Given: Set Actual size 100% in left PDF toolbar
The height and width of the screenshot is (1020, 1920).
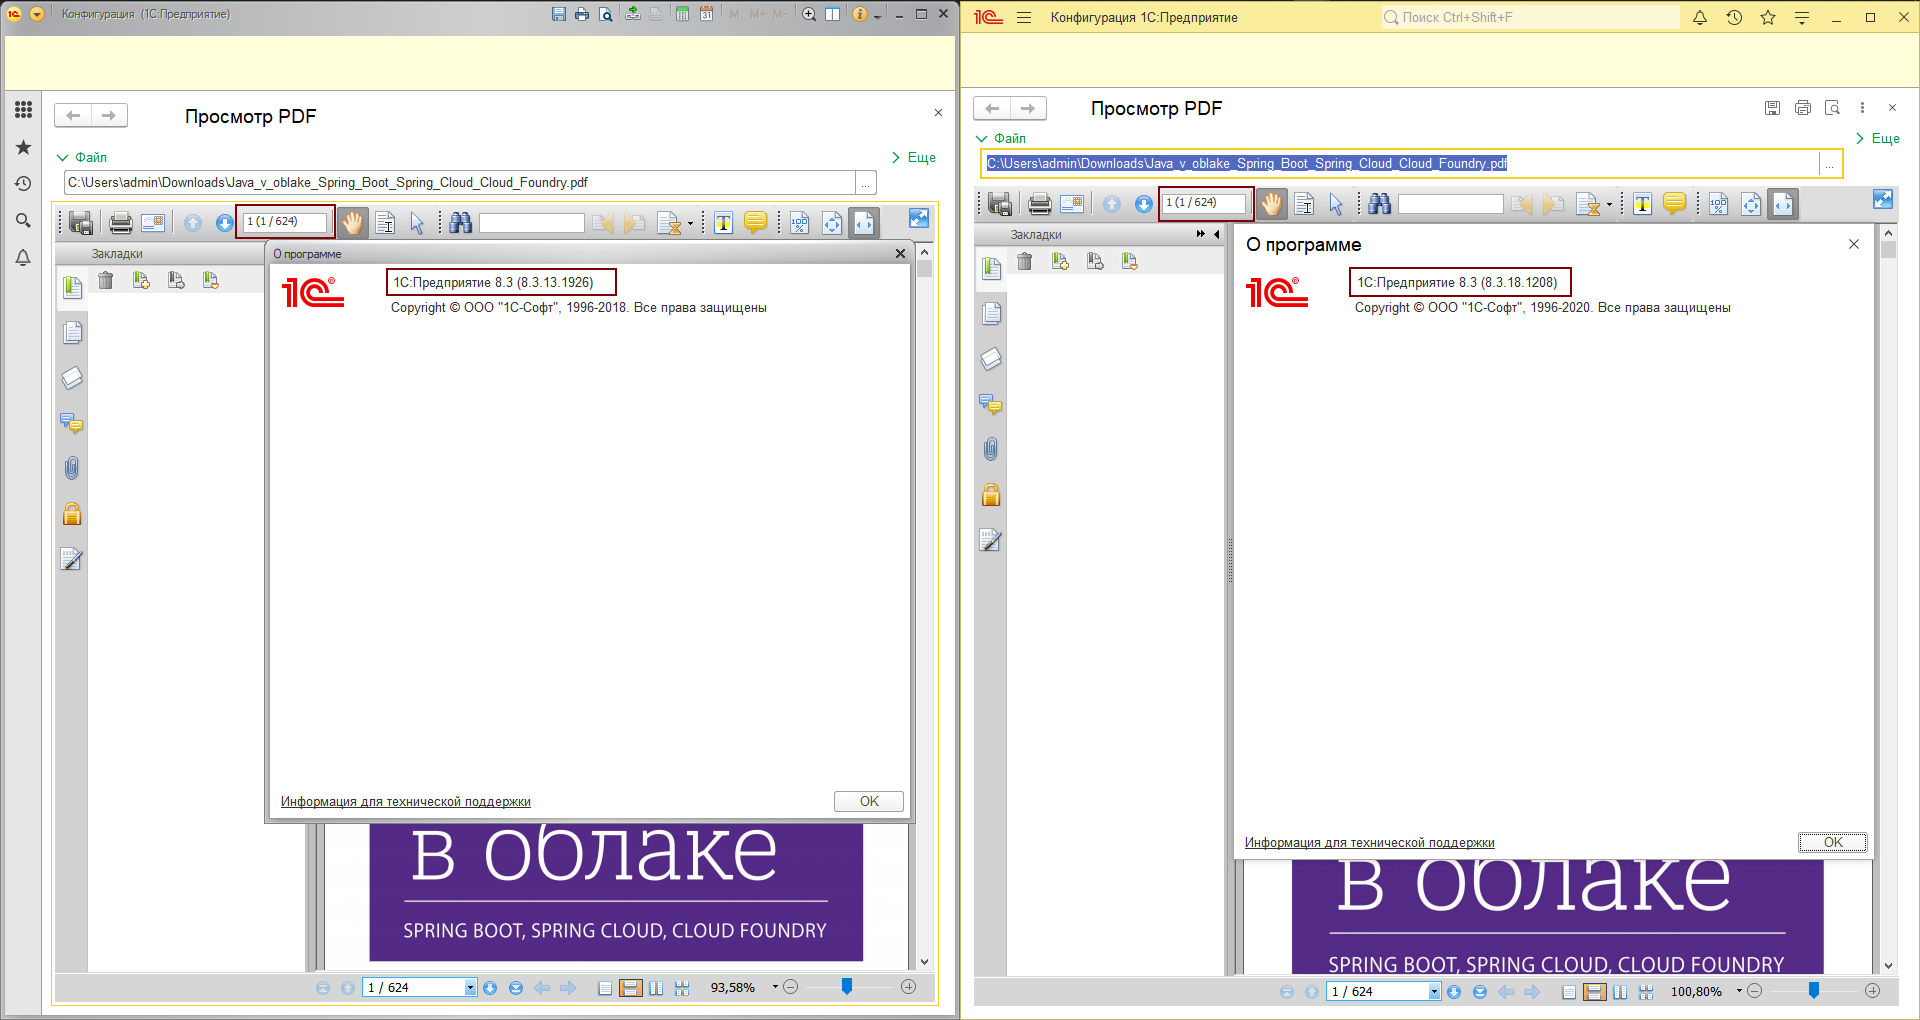Looking at the screenshot, I should (800, 222).
